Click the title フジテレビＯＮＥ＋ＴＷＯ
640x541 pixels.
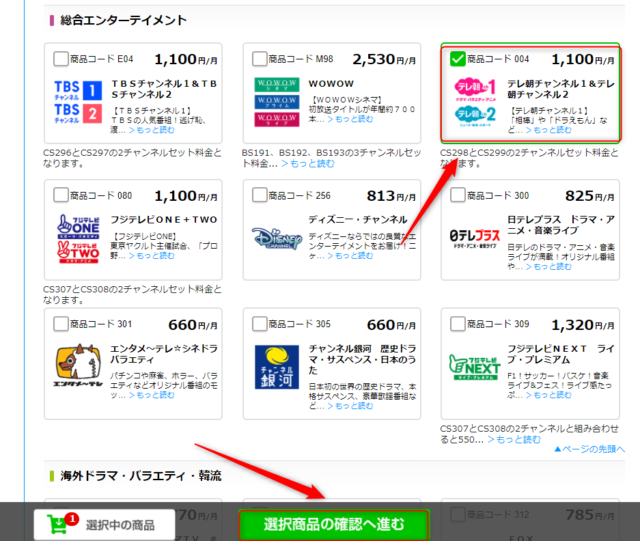coord(164,220)
